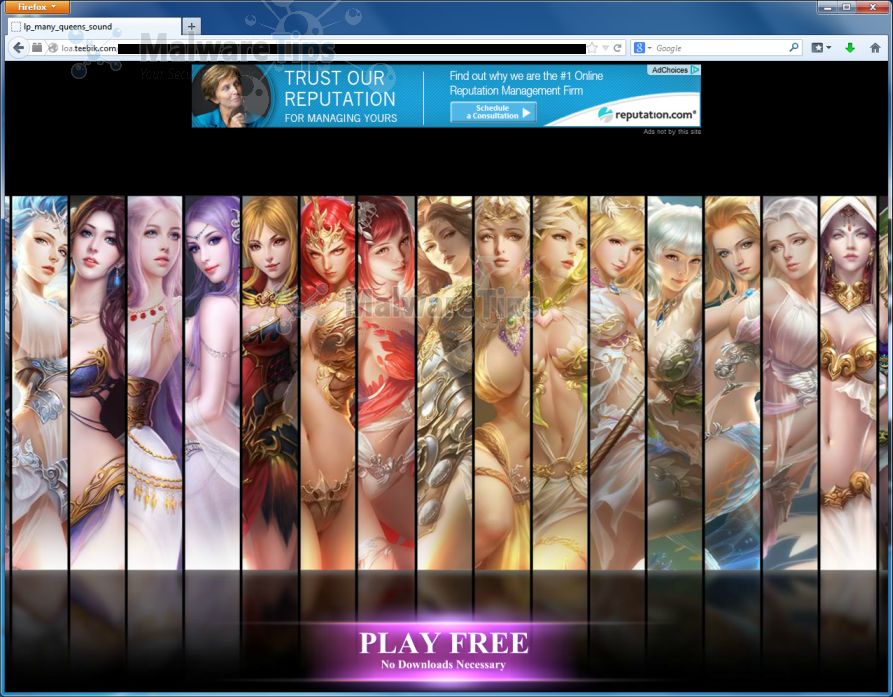This screenshot has width=893, height=697.
Task: Click the 'Ads not by this site' text
Action: click(x=672, y=132)
